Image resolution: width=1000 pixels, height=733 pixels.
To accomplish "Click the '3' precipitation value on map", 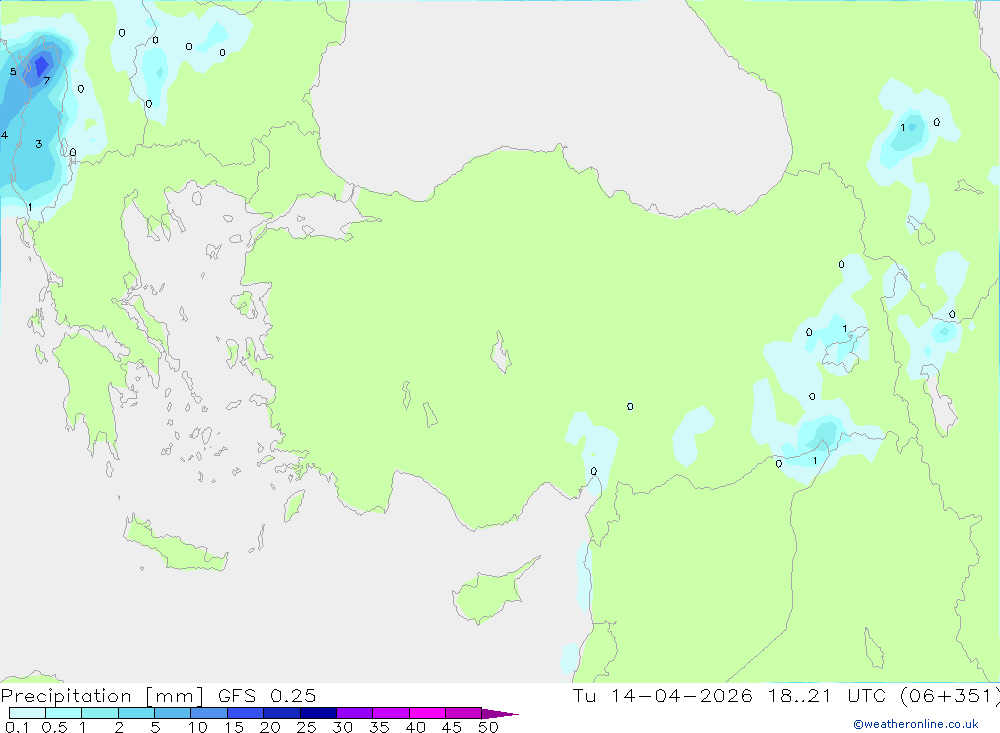I will (x=39, y=144).
